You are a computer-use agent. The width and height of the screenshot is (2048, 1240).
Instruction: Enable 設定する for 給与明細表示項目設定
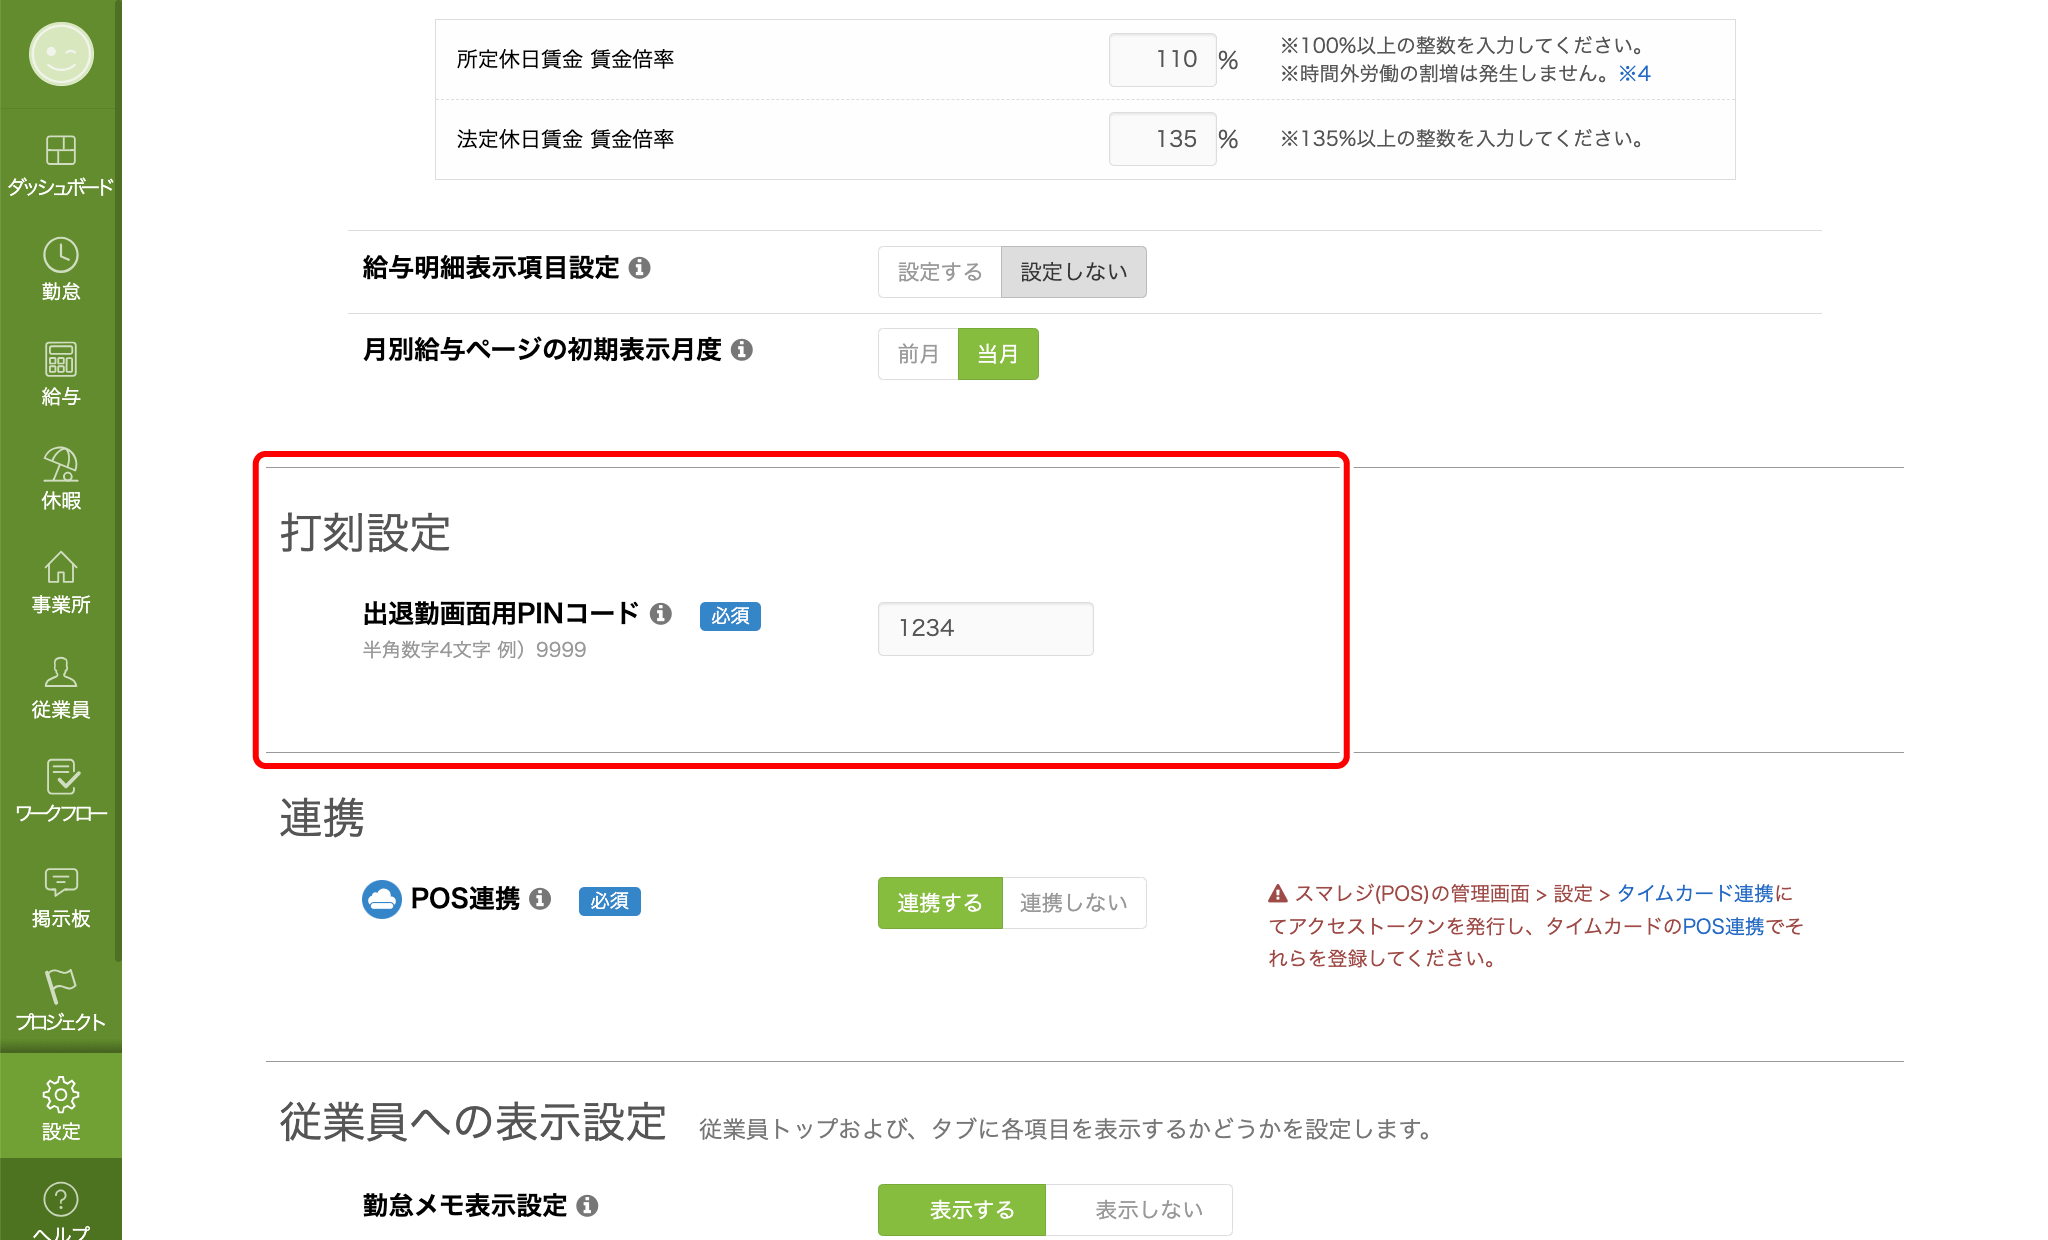click(938, 271)
